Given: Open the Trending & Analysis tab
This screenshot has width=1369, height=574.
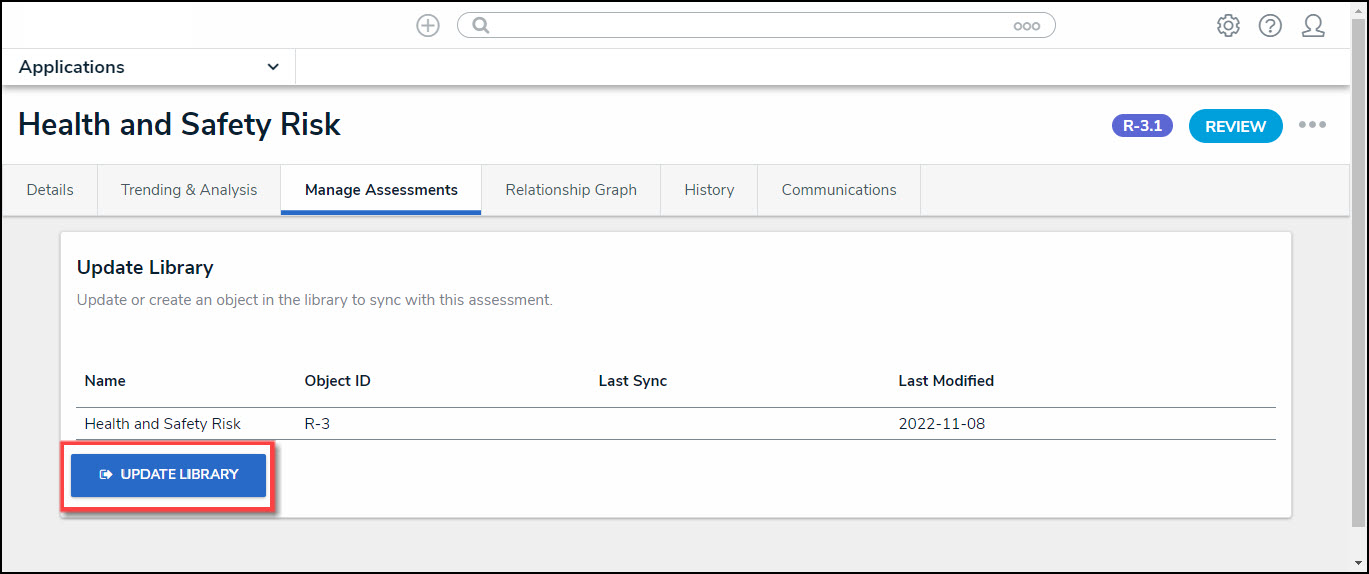Looking at the screenshot, I should [189, 190].
